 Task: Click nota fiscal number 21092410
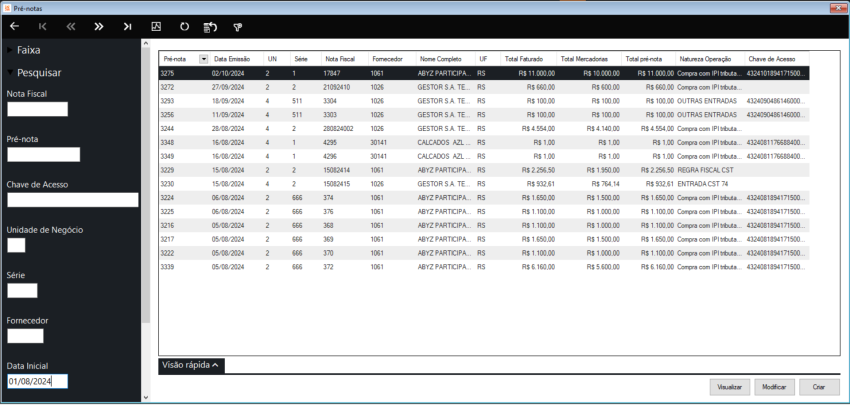click(x=336, y=87)
